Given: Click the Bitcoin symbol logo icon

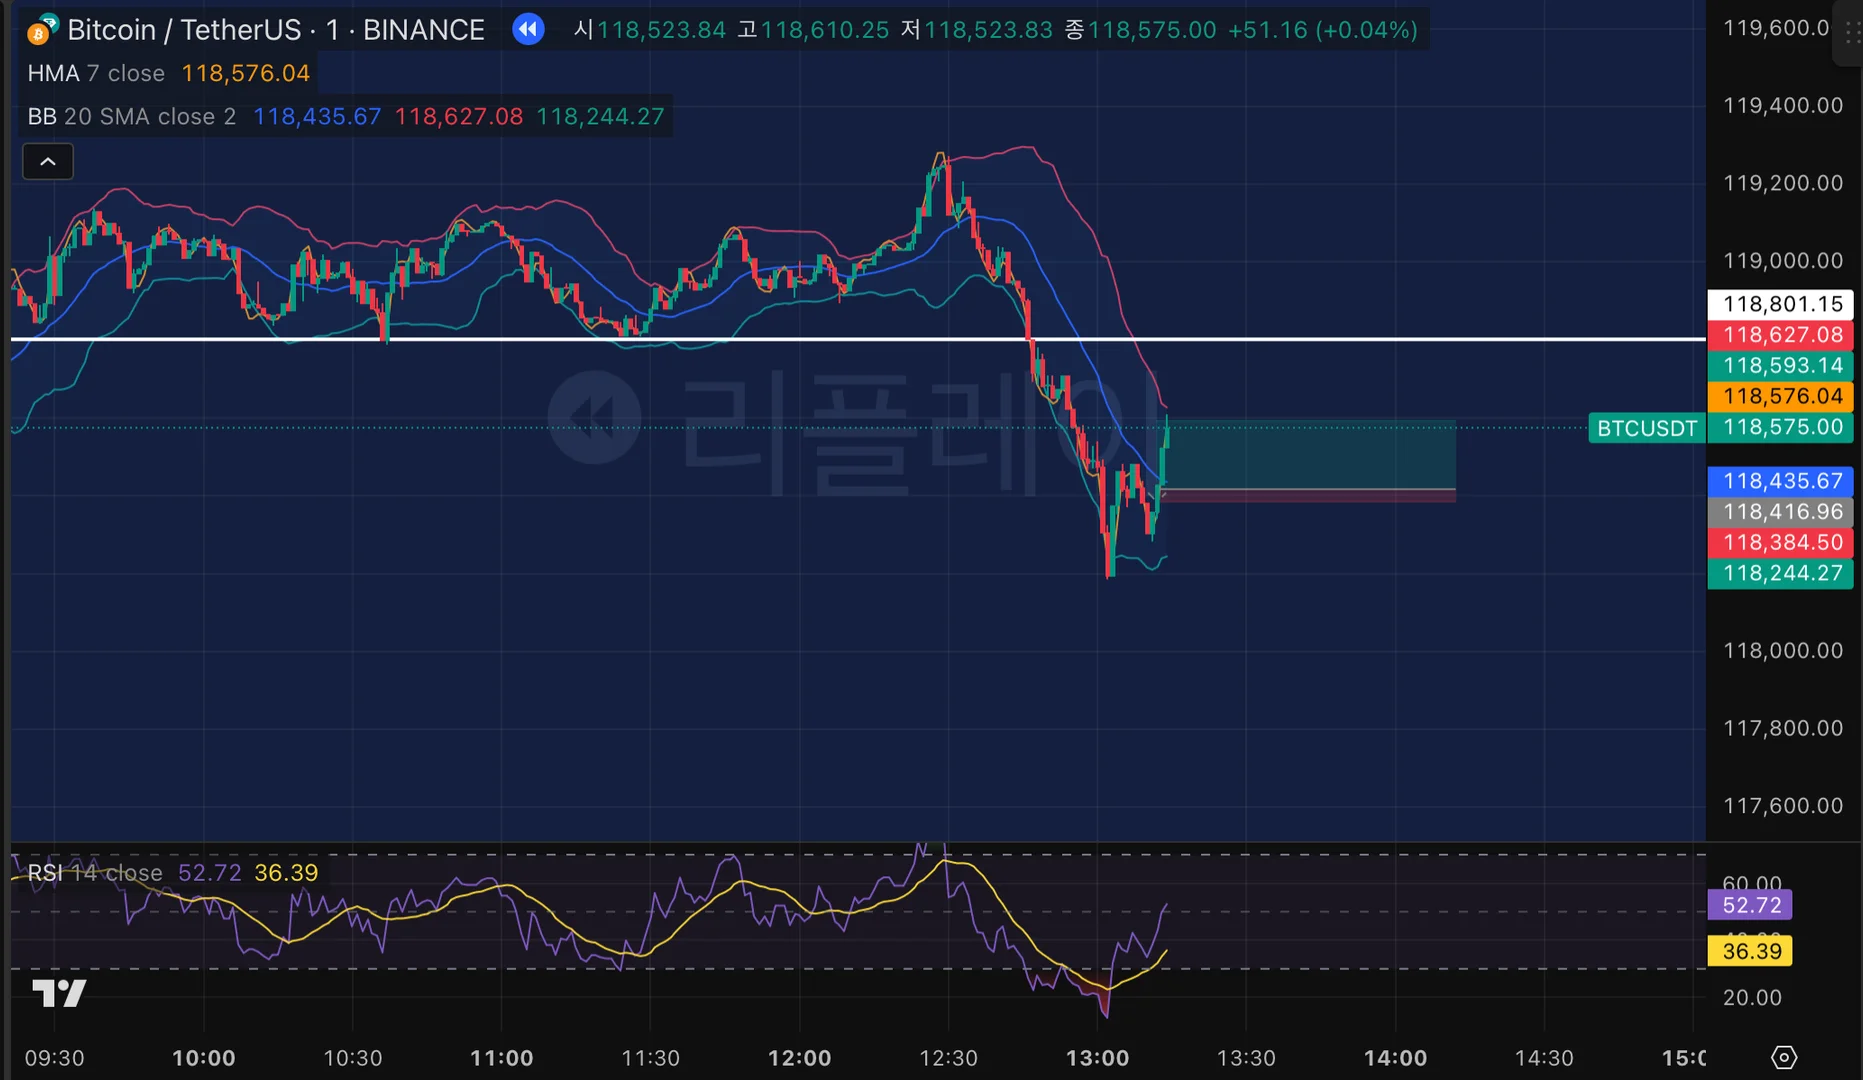Looking at the screenshot, I should [x=42, y=30].
